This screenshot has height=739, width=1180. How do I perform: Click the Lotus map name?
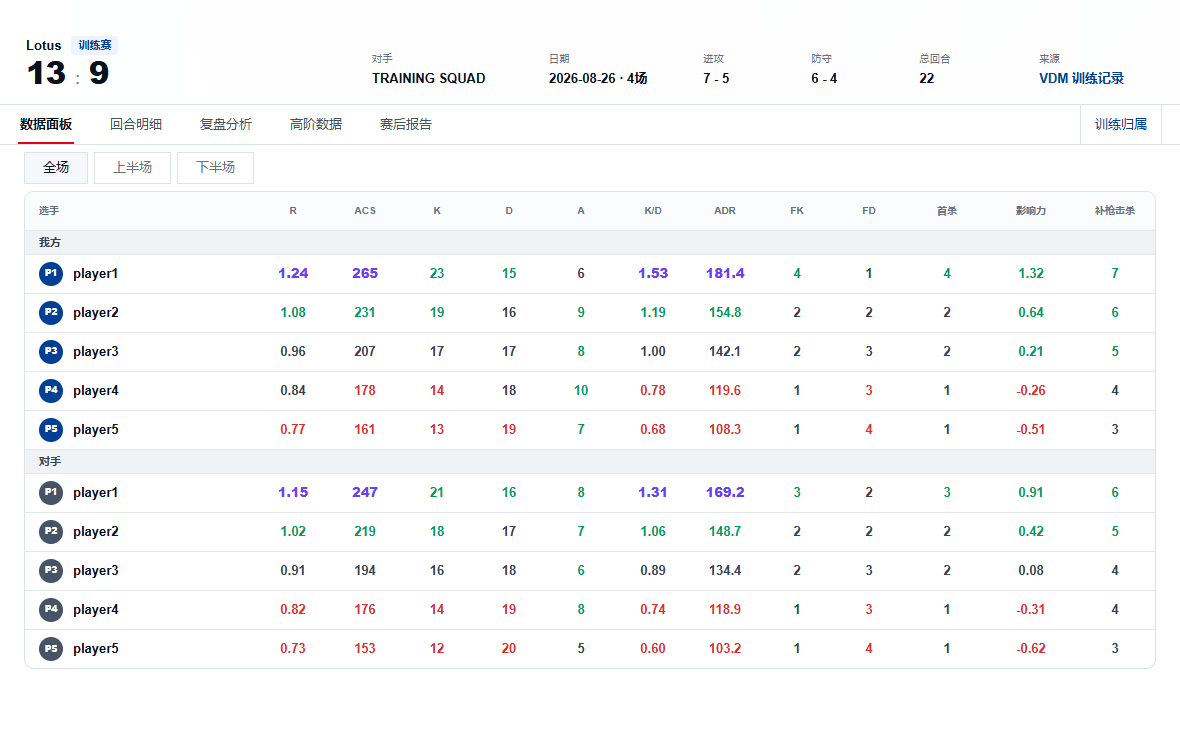point(44,45)
